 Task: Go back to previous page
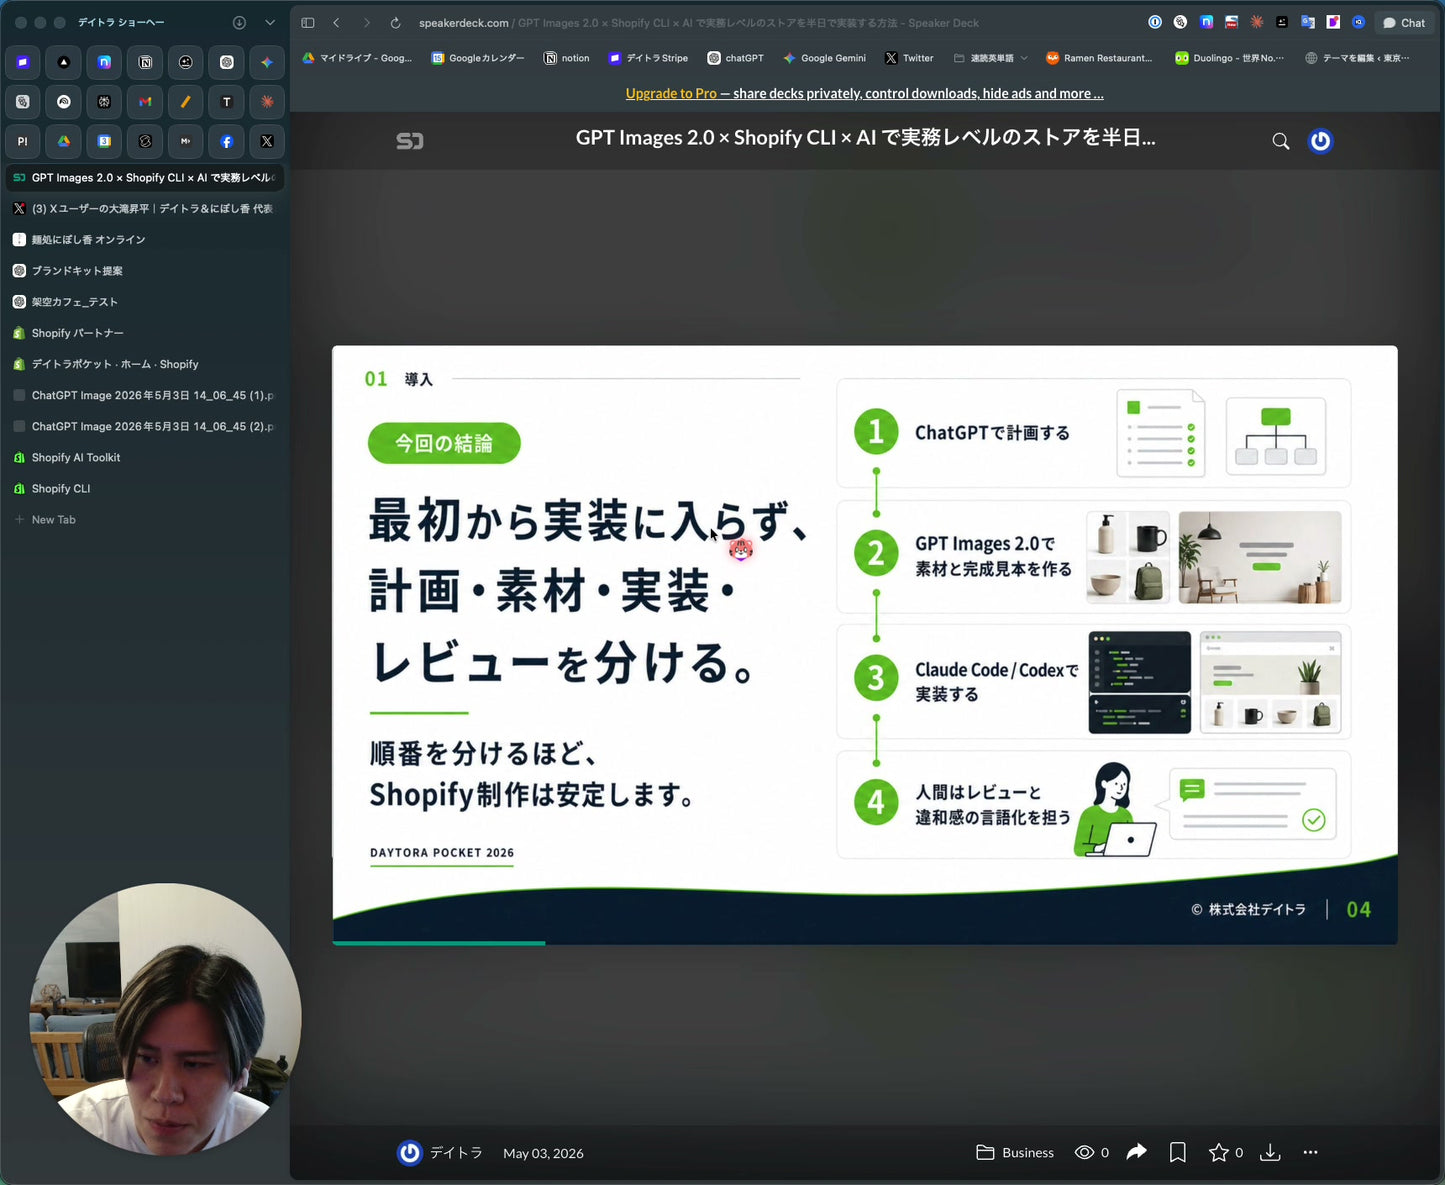click(x=337, y=22)
